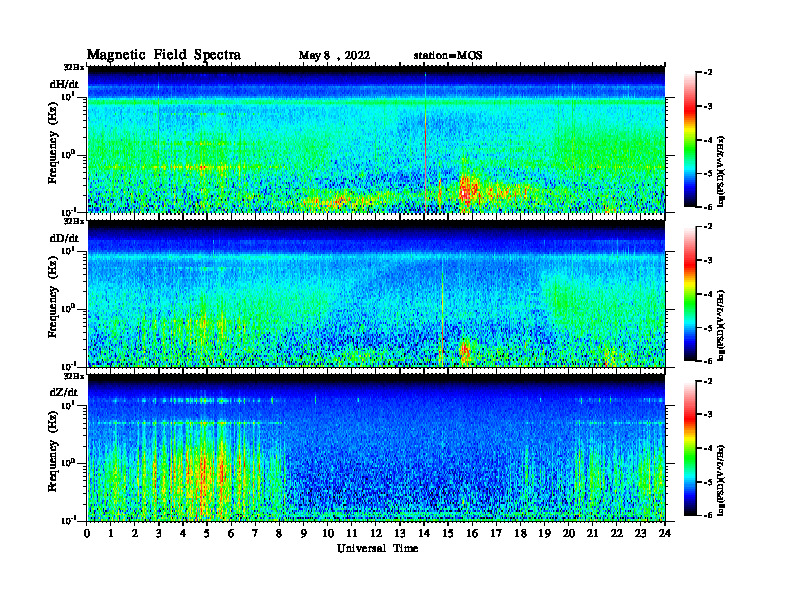Click hour 24 on the Universal Time axis
This screenshot has width=792, height=612.
pyautogui.click(x=665, y=534)
